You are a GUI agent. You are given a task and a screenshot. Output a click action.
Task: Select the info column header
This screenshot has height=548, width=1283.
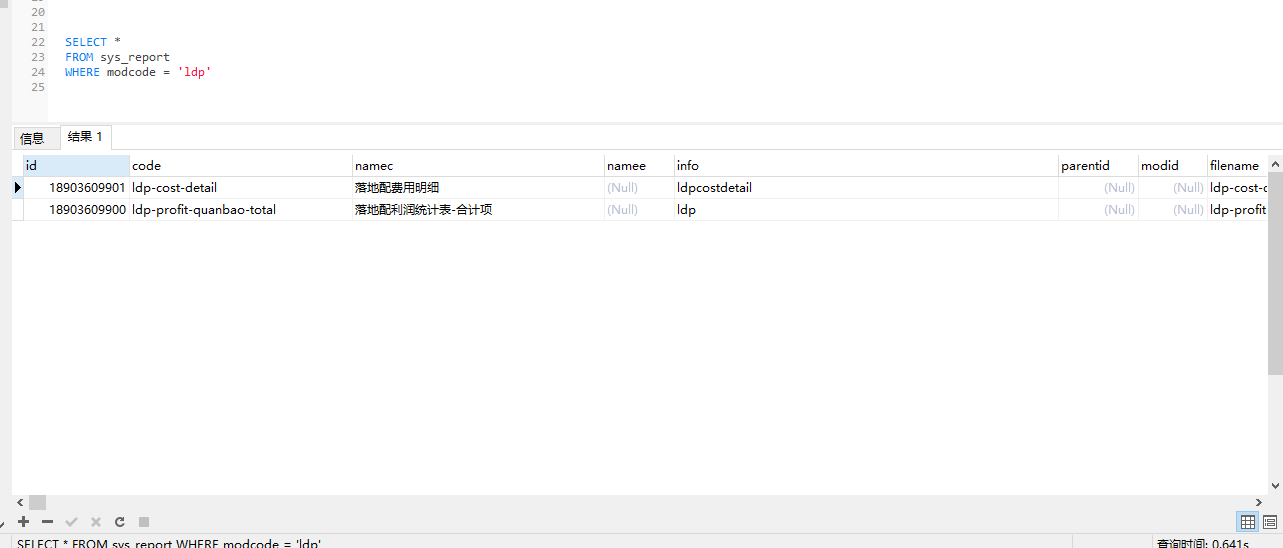click(x=866, y=166)
